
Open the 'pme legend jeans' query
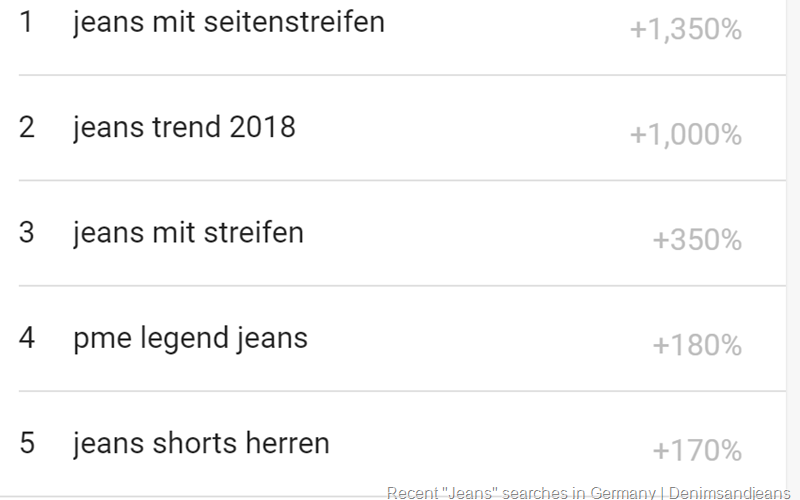(x=190, y=339)
